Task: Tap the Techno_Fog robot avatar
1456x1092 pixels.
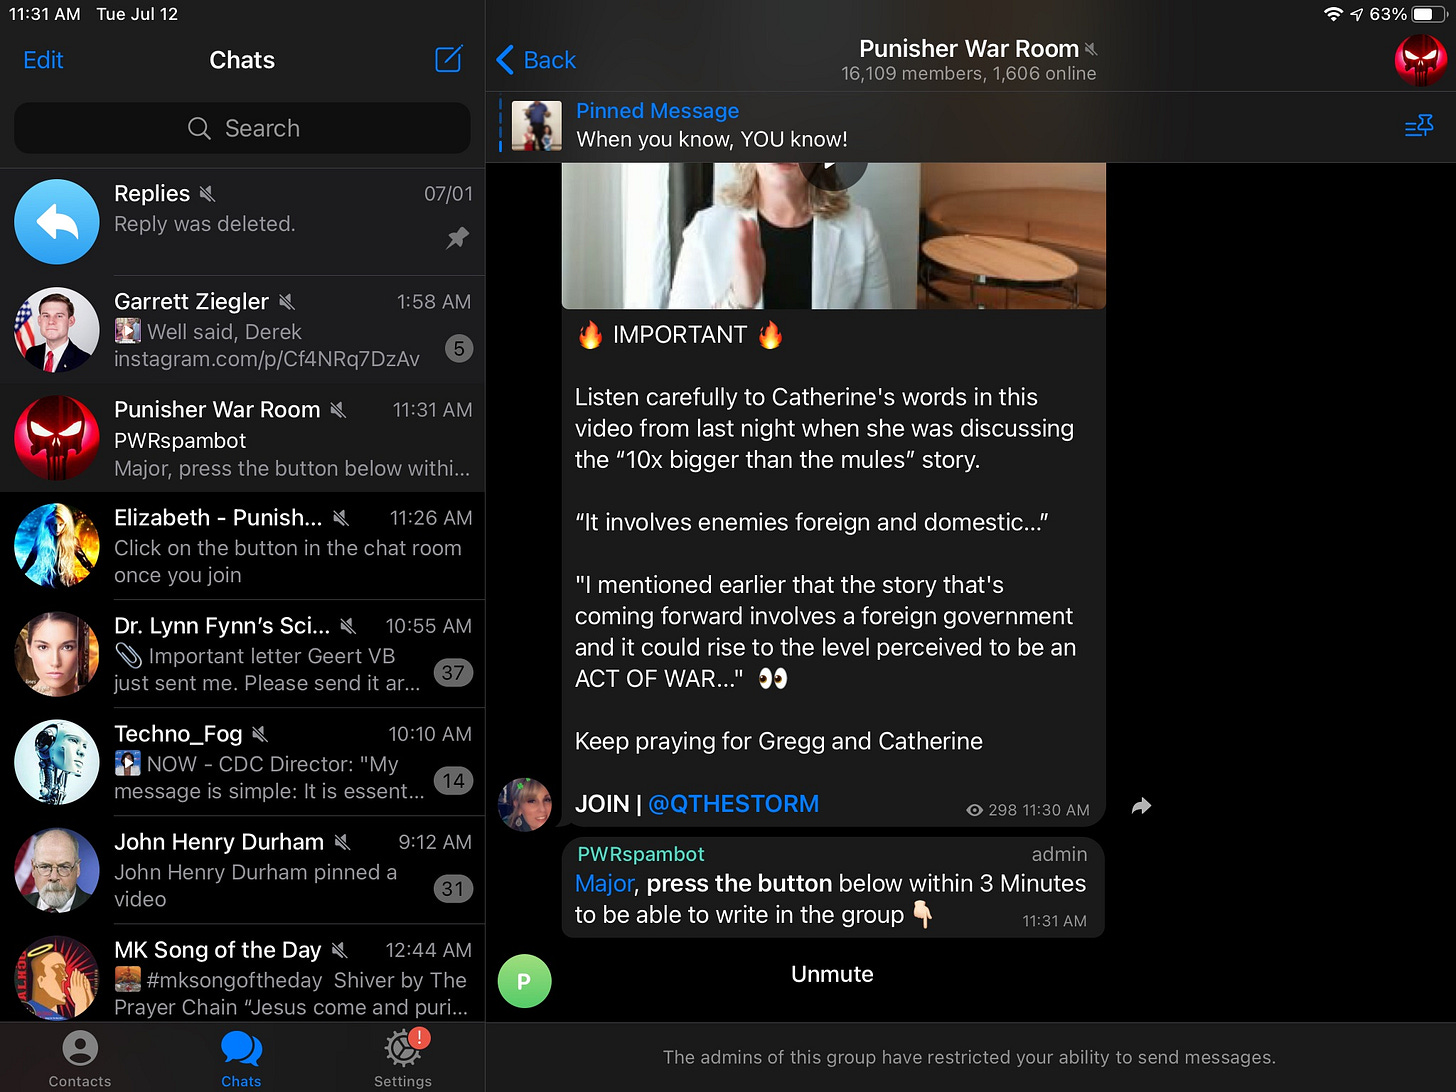Action: tap(57, 762)
